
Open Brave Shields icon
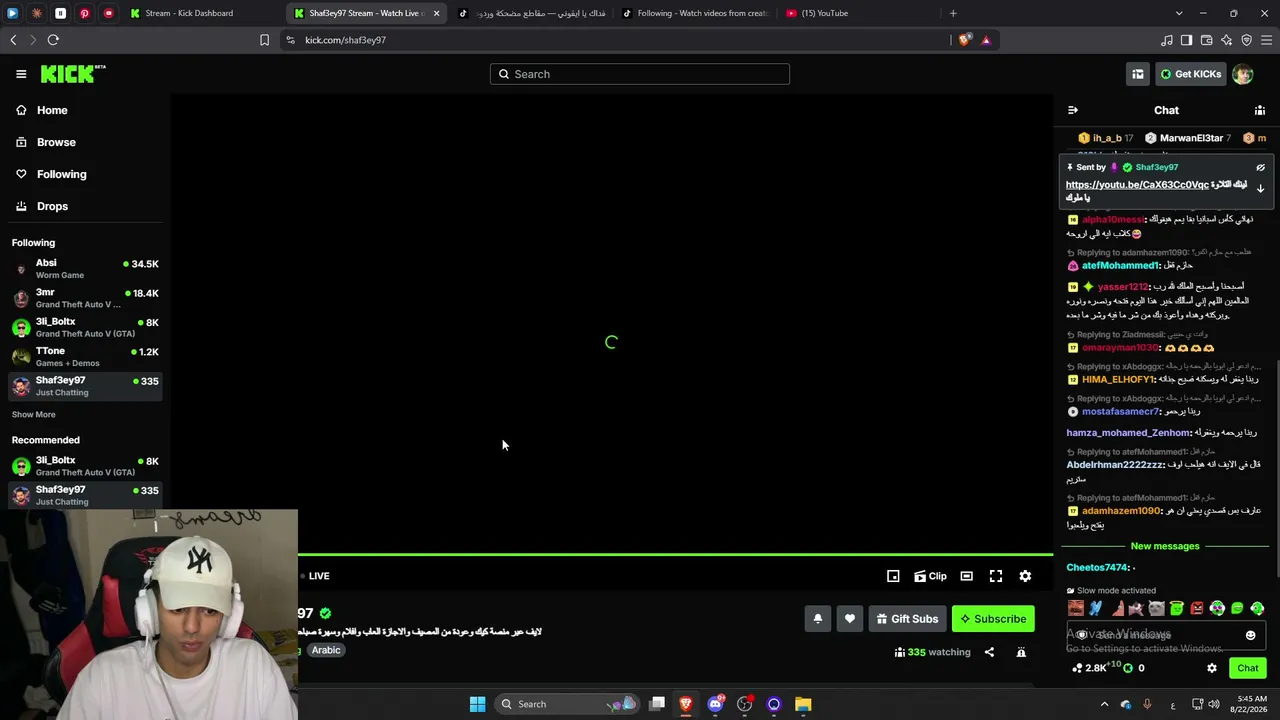pos(965,40)
